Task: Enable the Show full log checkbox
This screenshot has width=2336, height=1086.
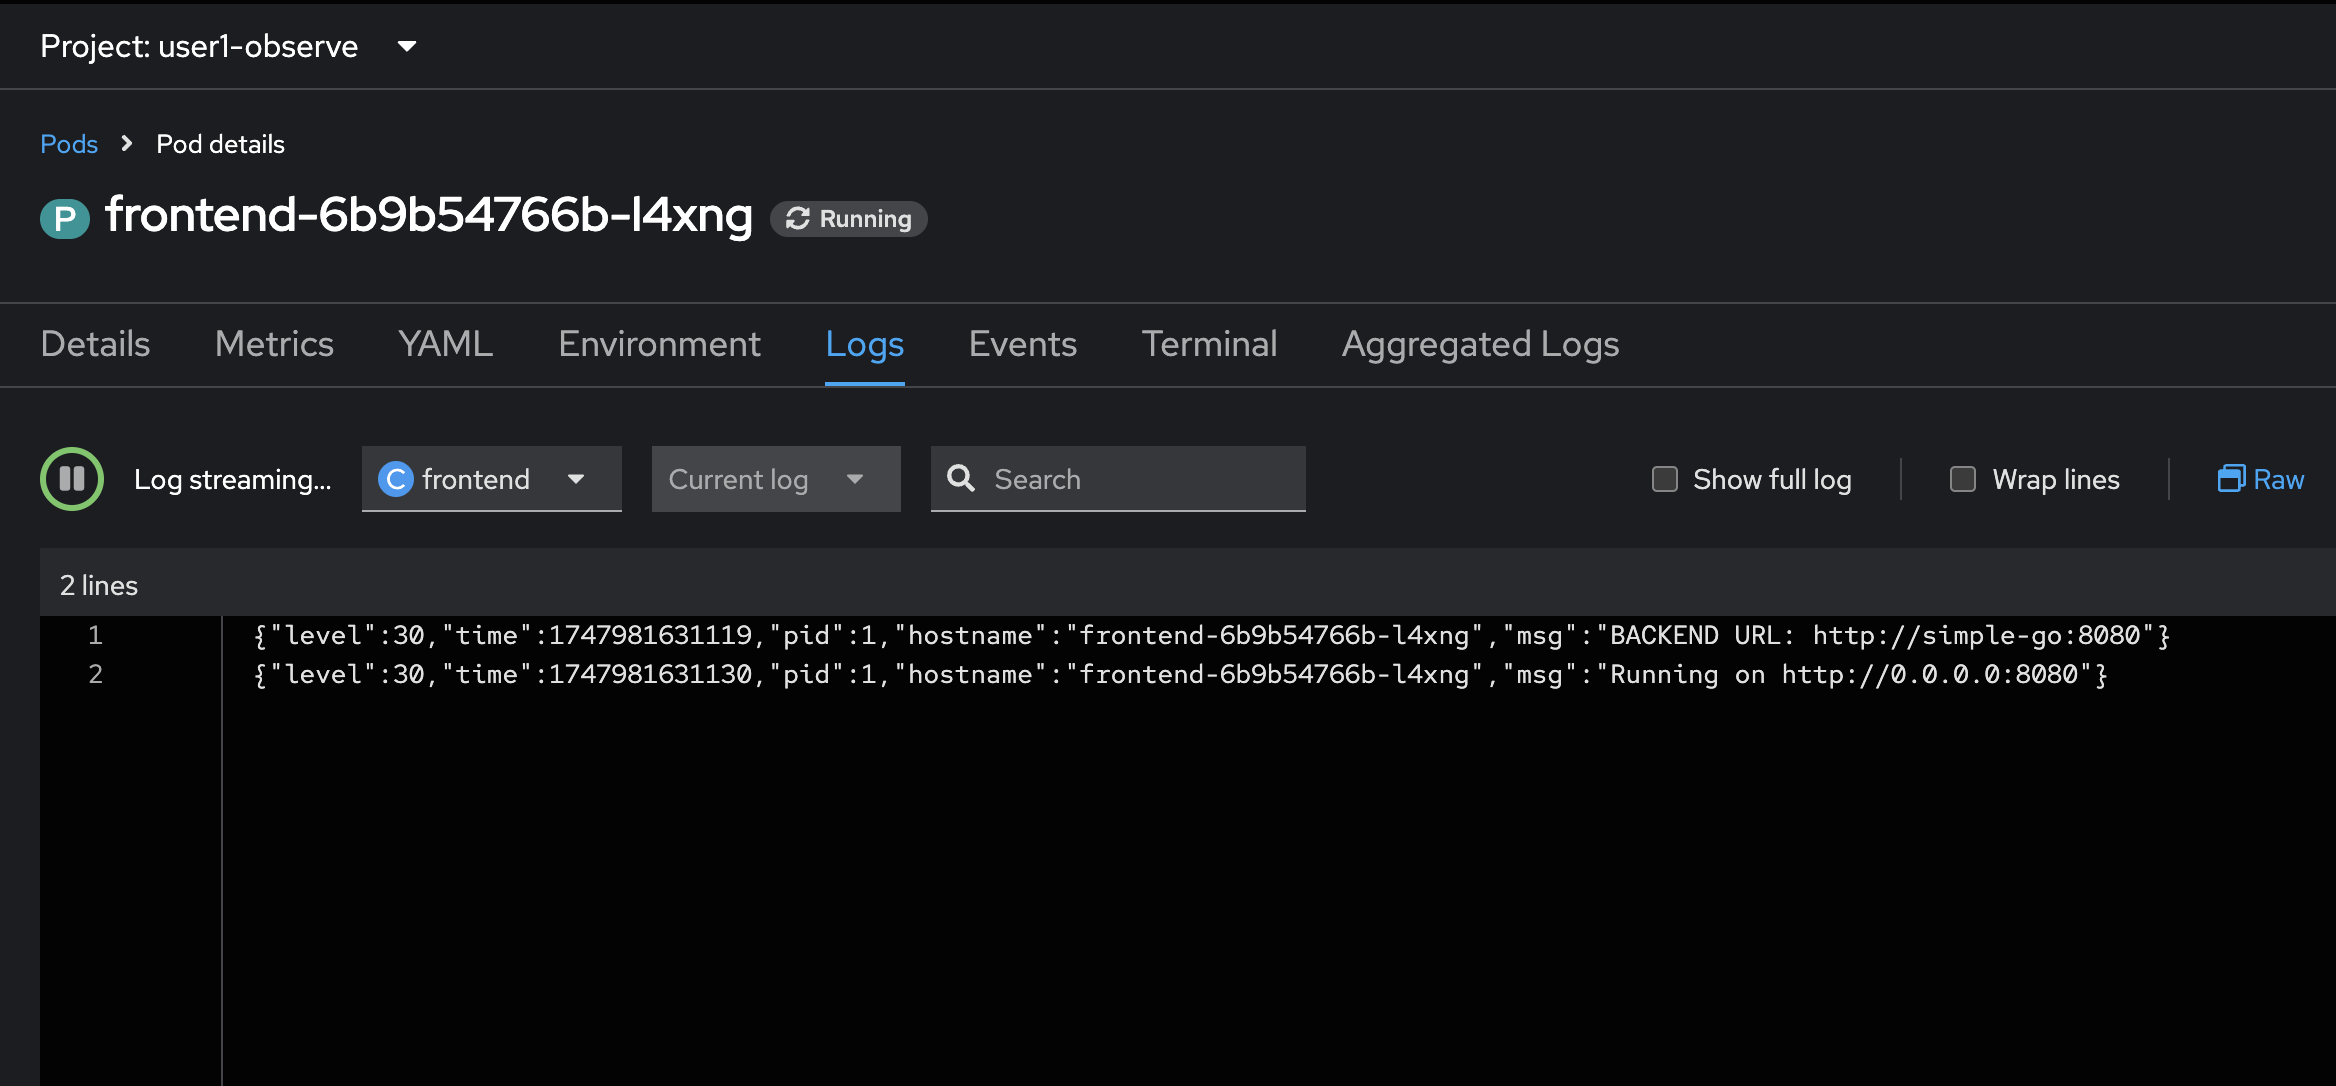Action: tap(1665, 479)
